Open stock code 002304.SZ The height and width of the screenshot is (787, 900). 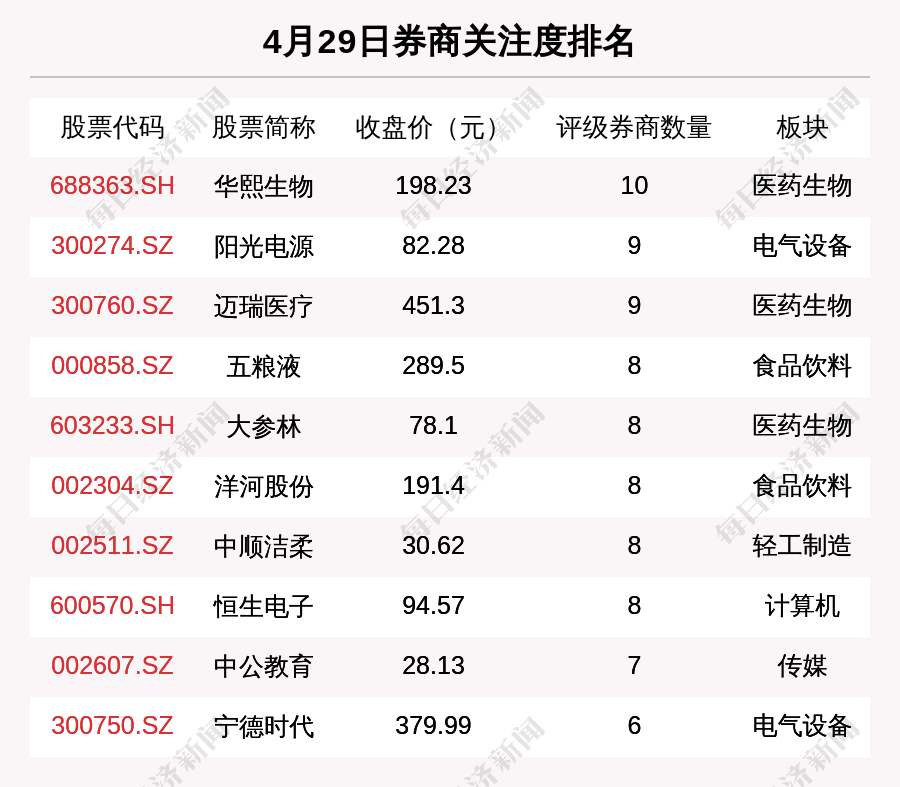(x=112, y=486)
